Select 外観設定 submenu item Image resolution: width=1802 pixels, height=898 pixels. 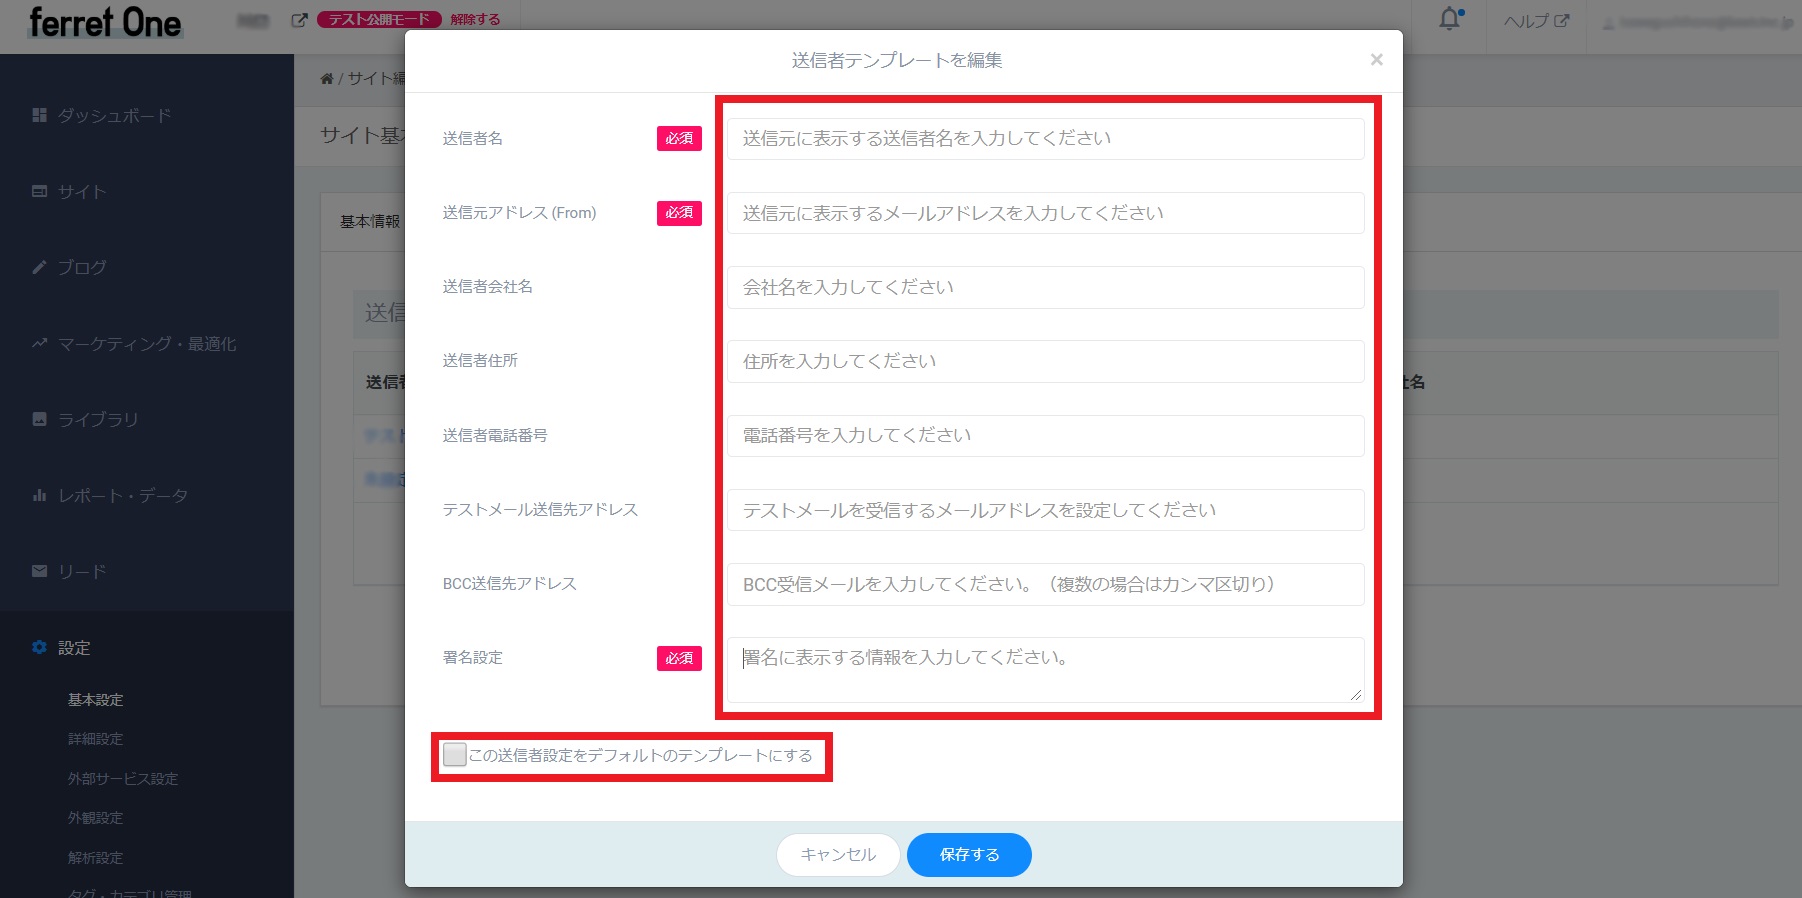click(x=96, y=818)
